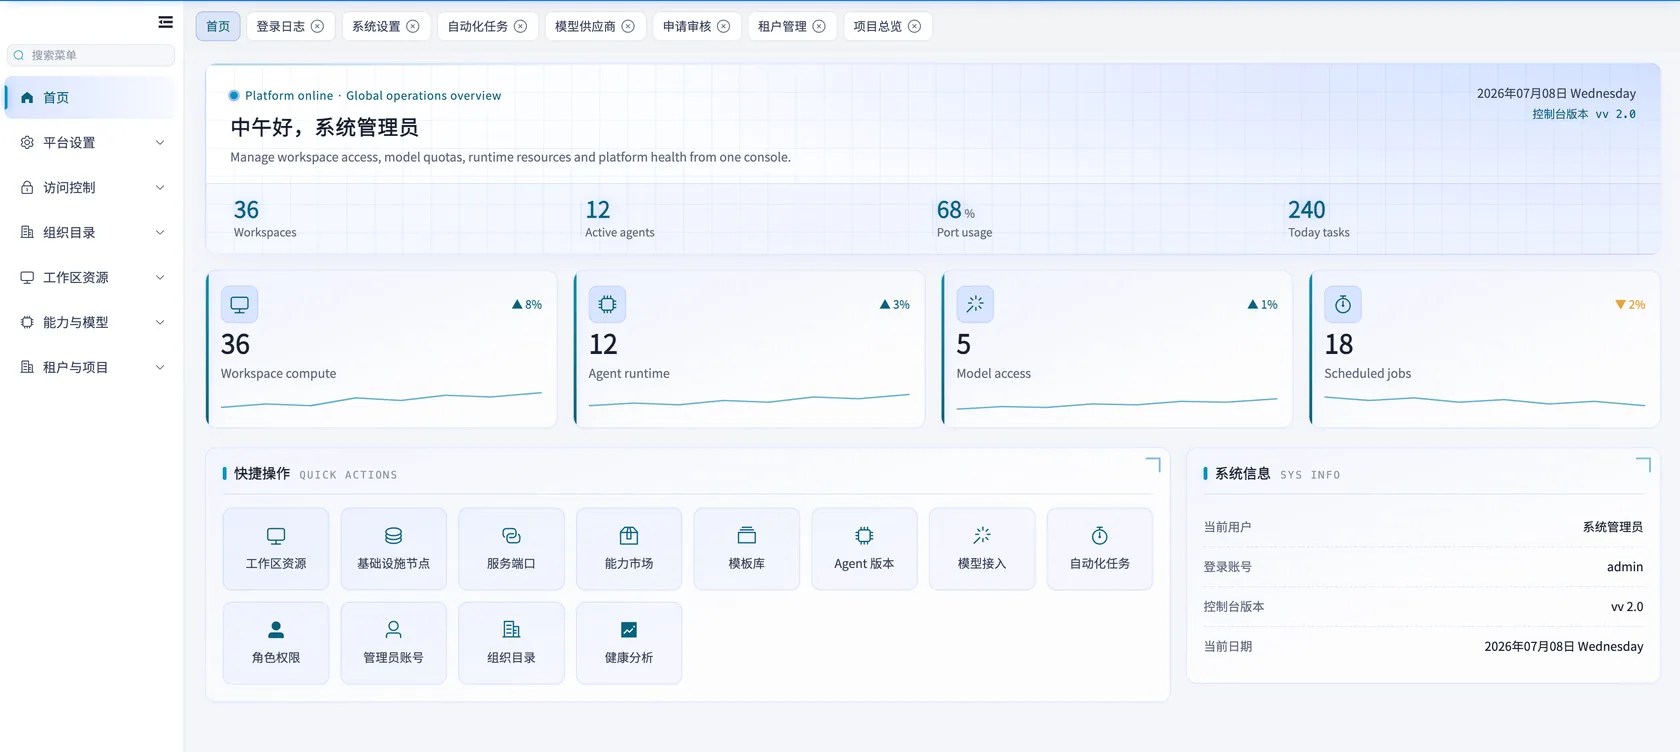The image size is (1680, 752).
Task: Click the 平台设置 gear icon
Action: [x=27, y=143]
